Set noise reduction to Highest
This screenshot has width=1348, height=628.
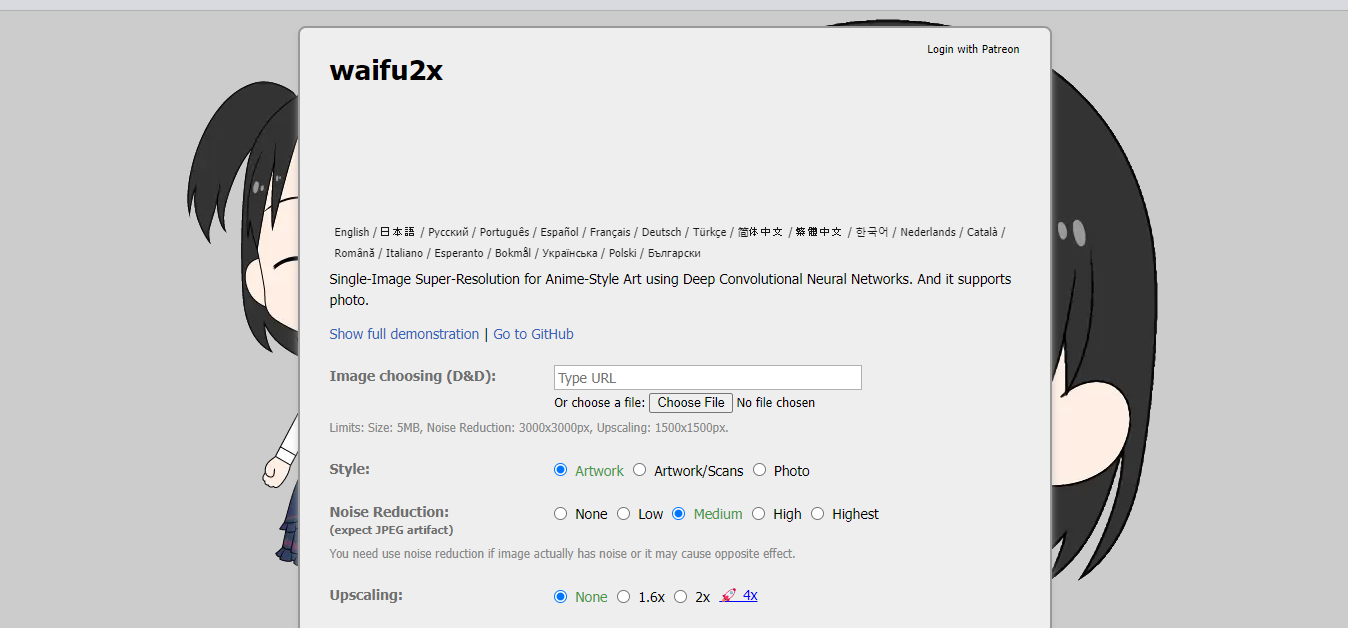pos(817,514)
